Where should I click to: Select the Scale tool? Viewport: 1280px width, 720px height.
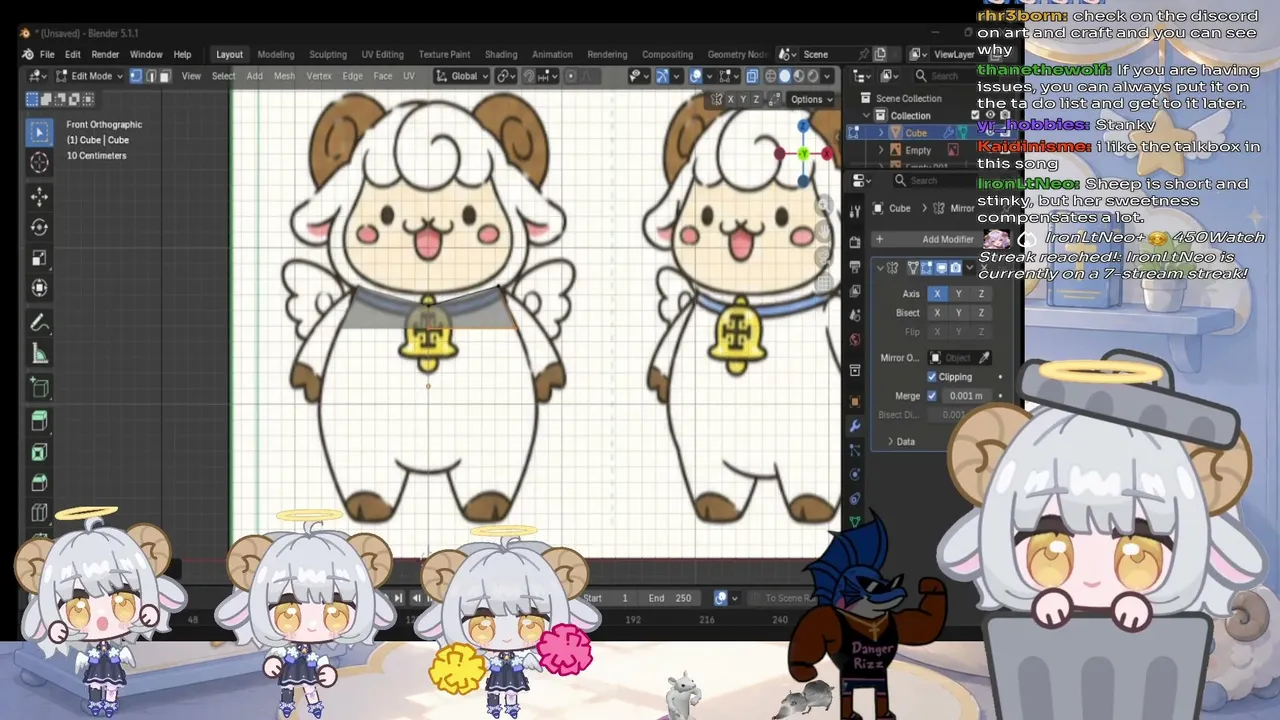40,258
